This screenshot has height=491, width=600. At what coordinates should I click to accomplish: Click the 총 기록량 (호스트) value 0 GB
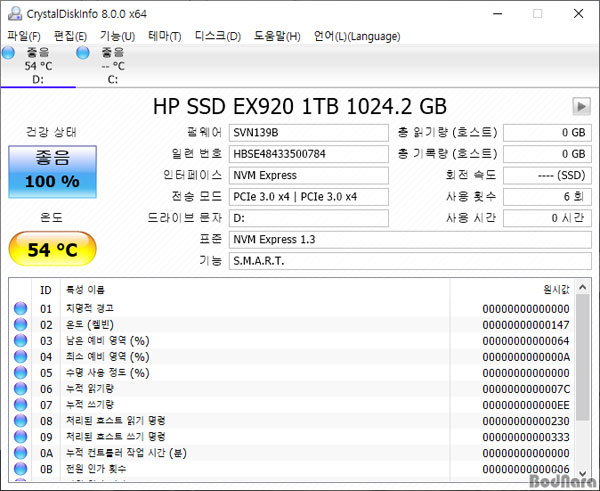(547, 154)
